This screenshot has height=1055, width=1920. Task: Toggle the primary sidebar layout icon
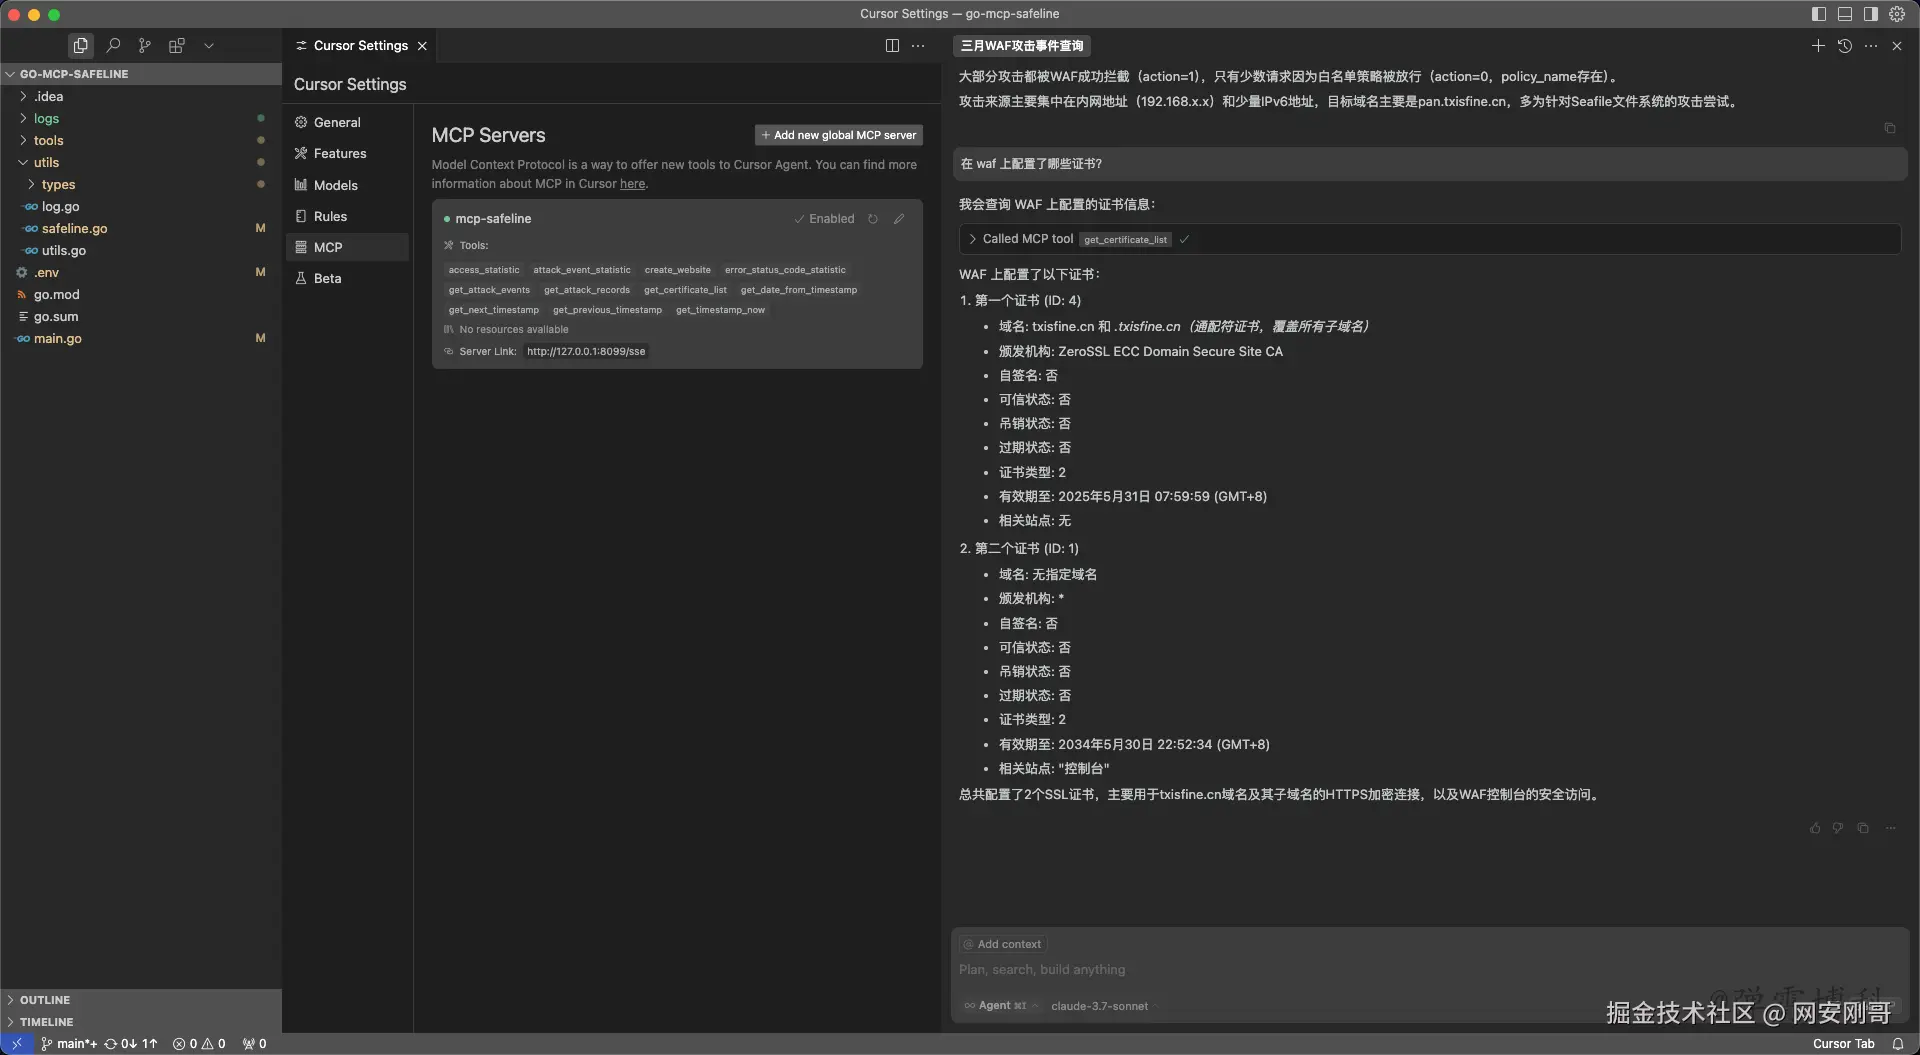click(x=1819, y=14)
